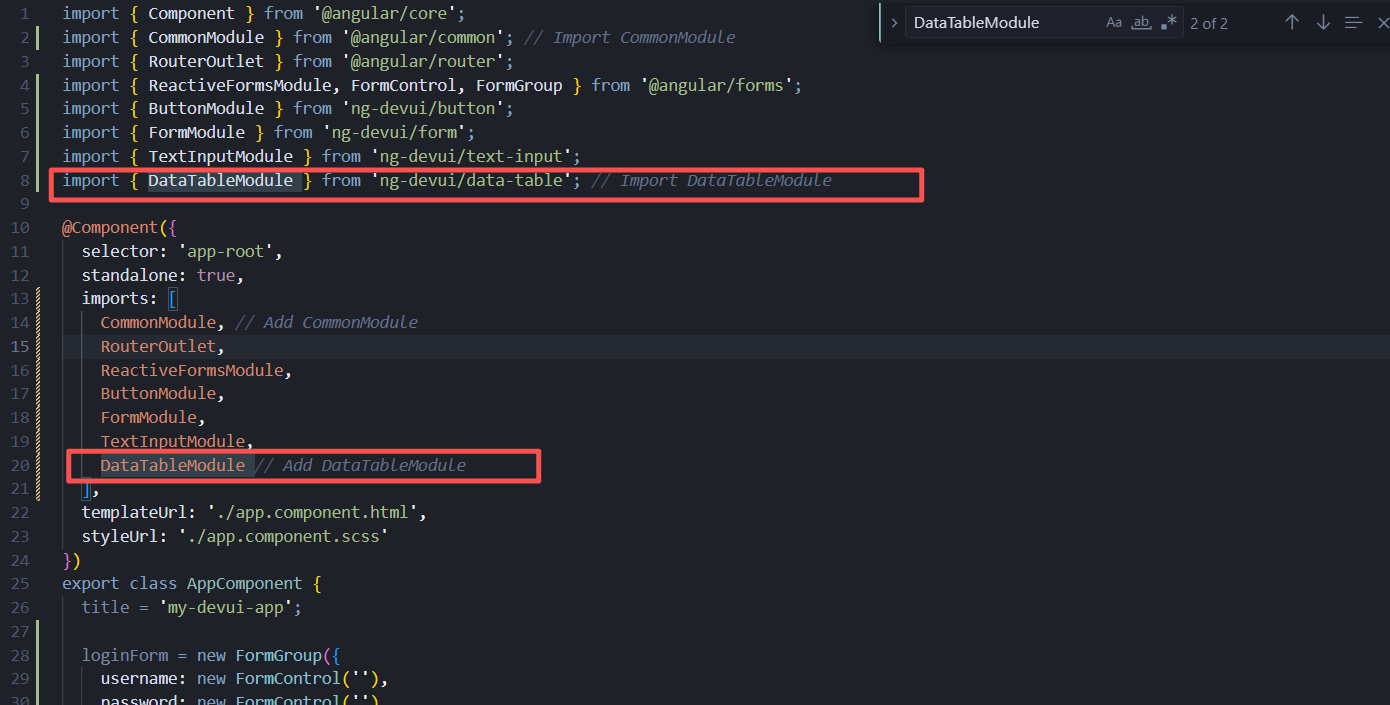This screenshot has height=705, width=1390.
Task: Click 'FormGroup' after 'new' on line 28
Action: coord(279,655)
